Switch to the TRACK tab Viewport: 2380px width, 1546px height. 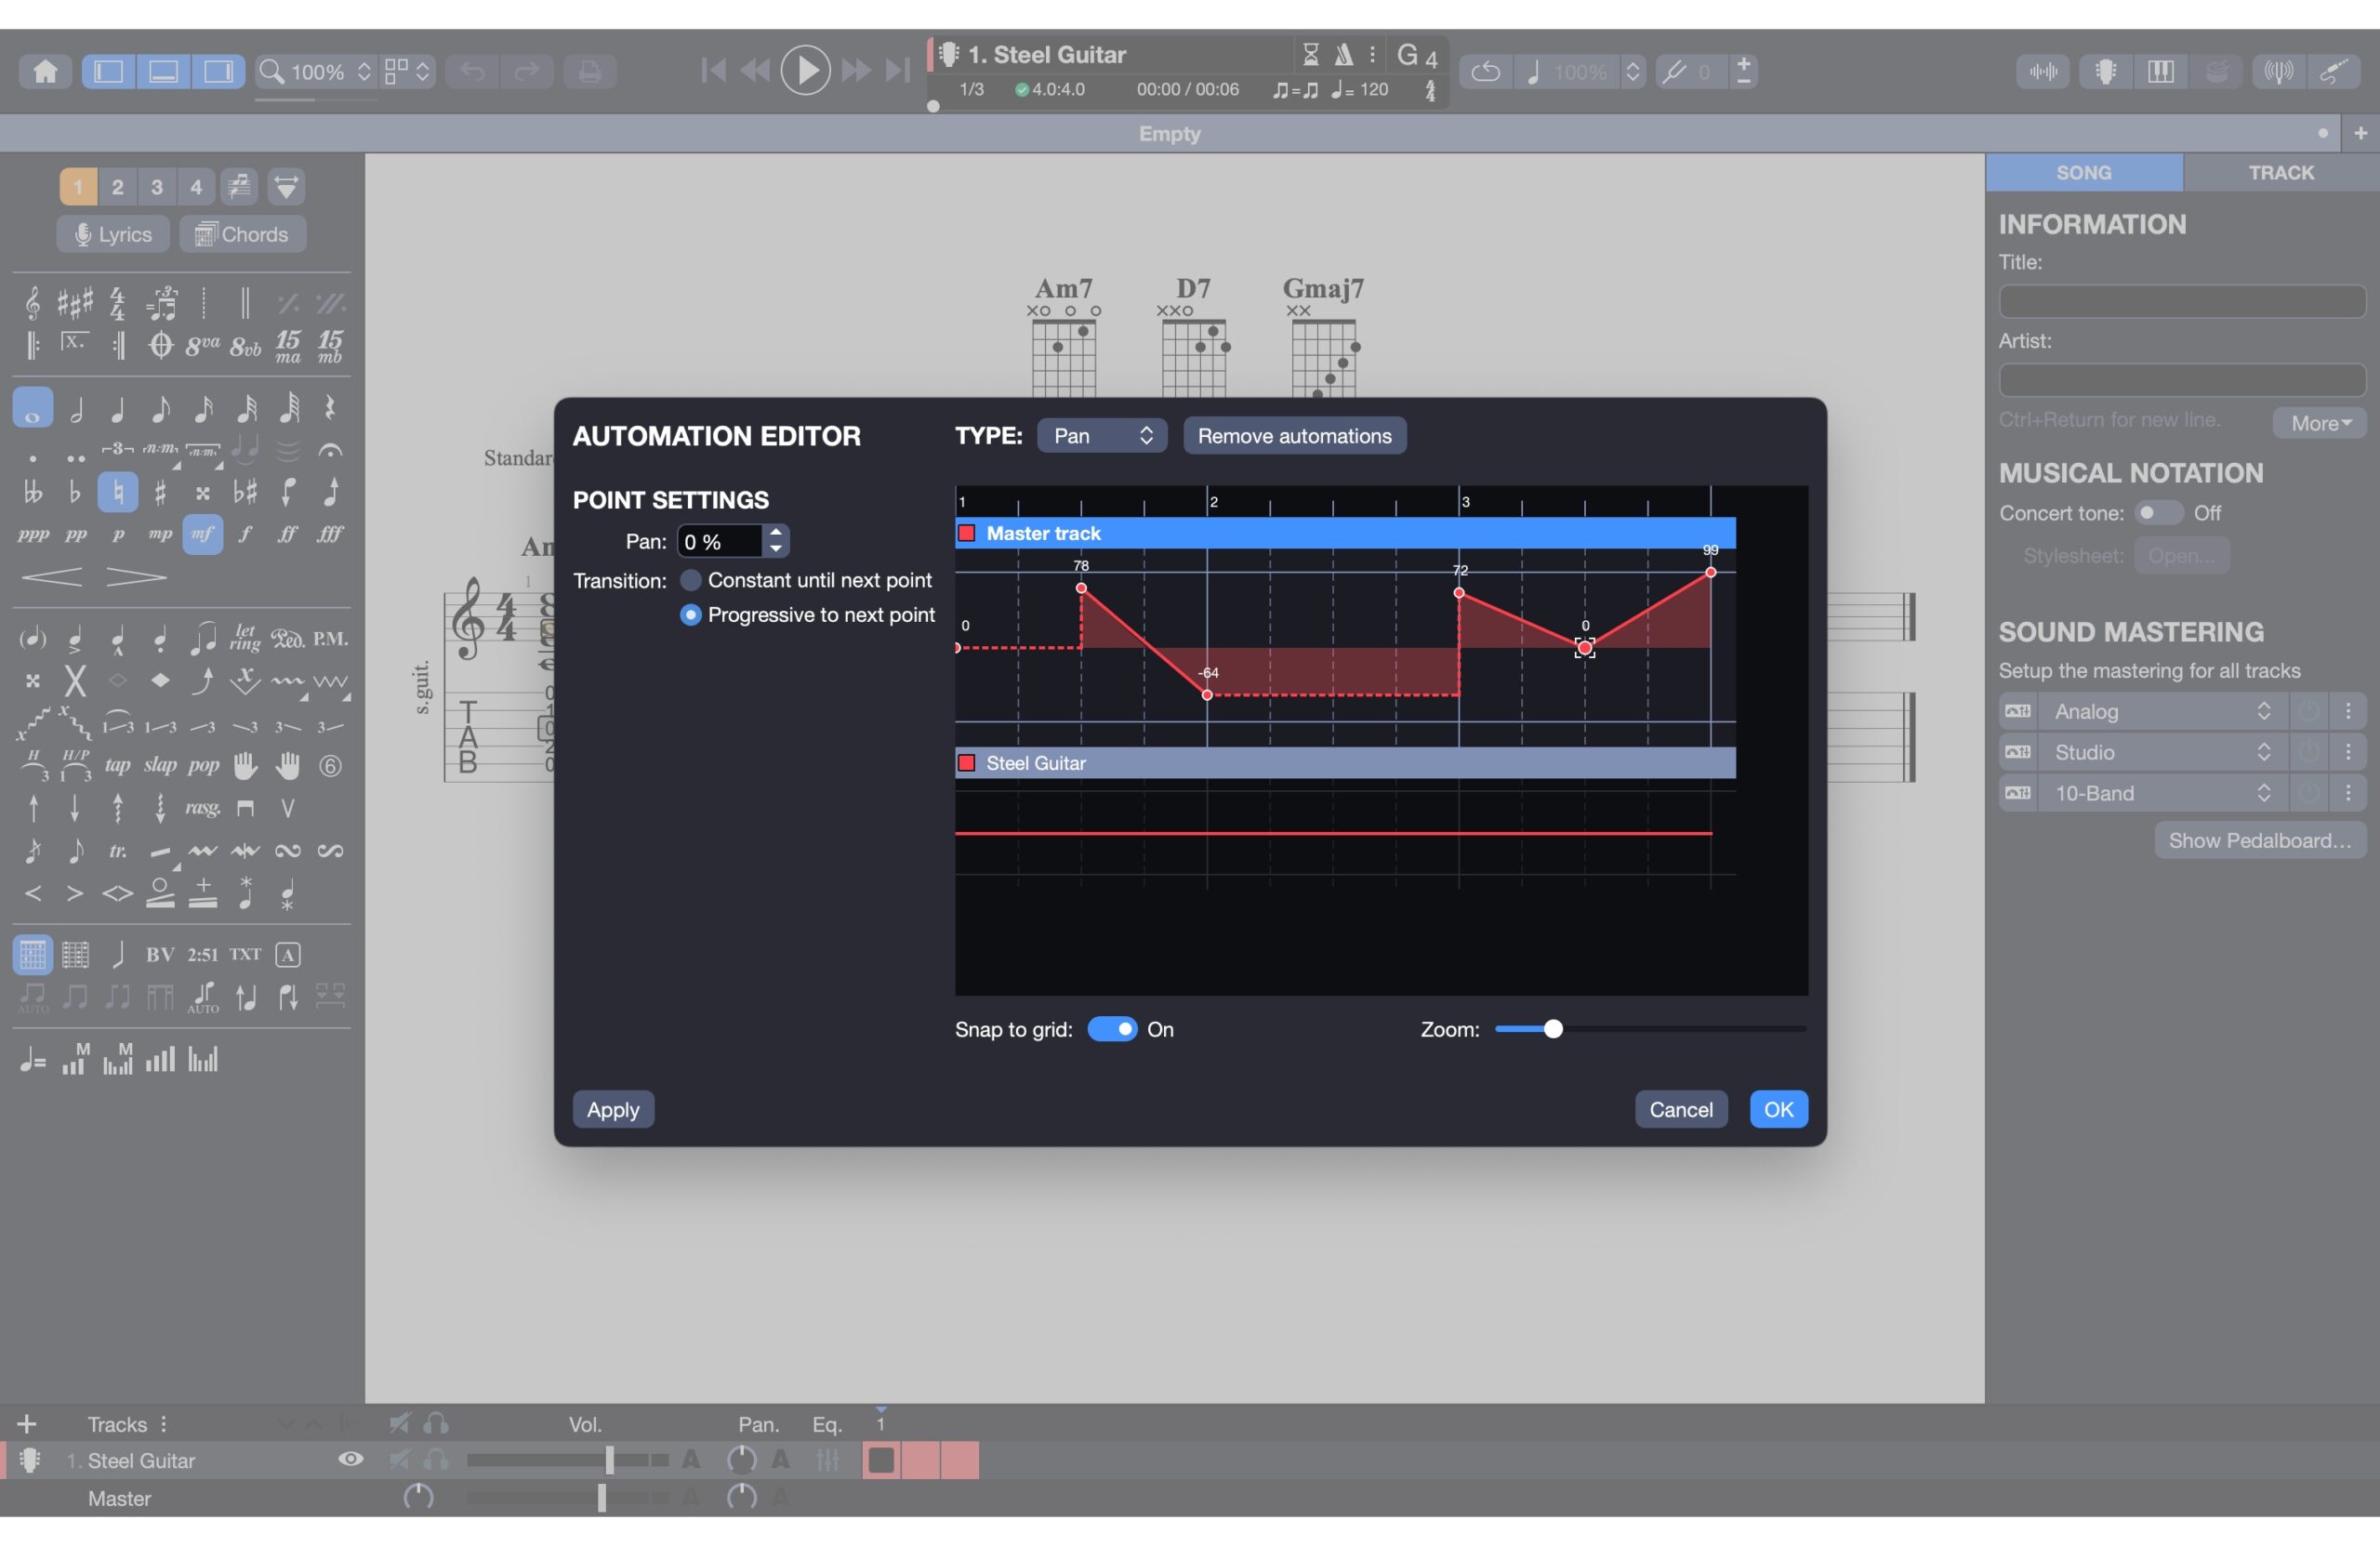2280,172
